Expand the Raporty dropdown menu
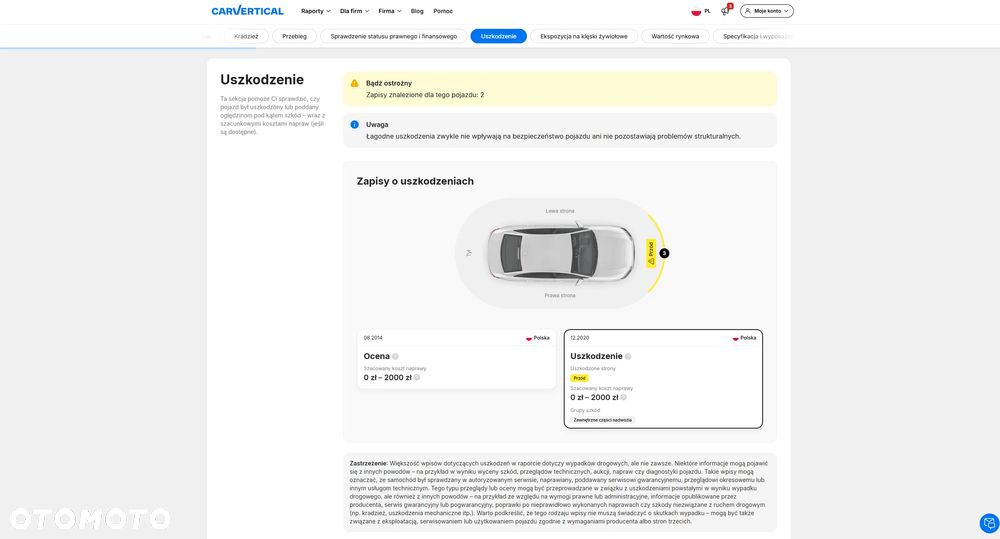 click(x=315, y=11)
